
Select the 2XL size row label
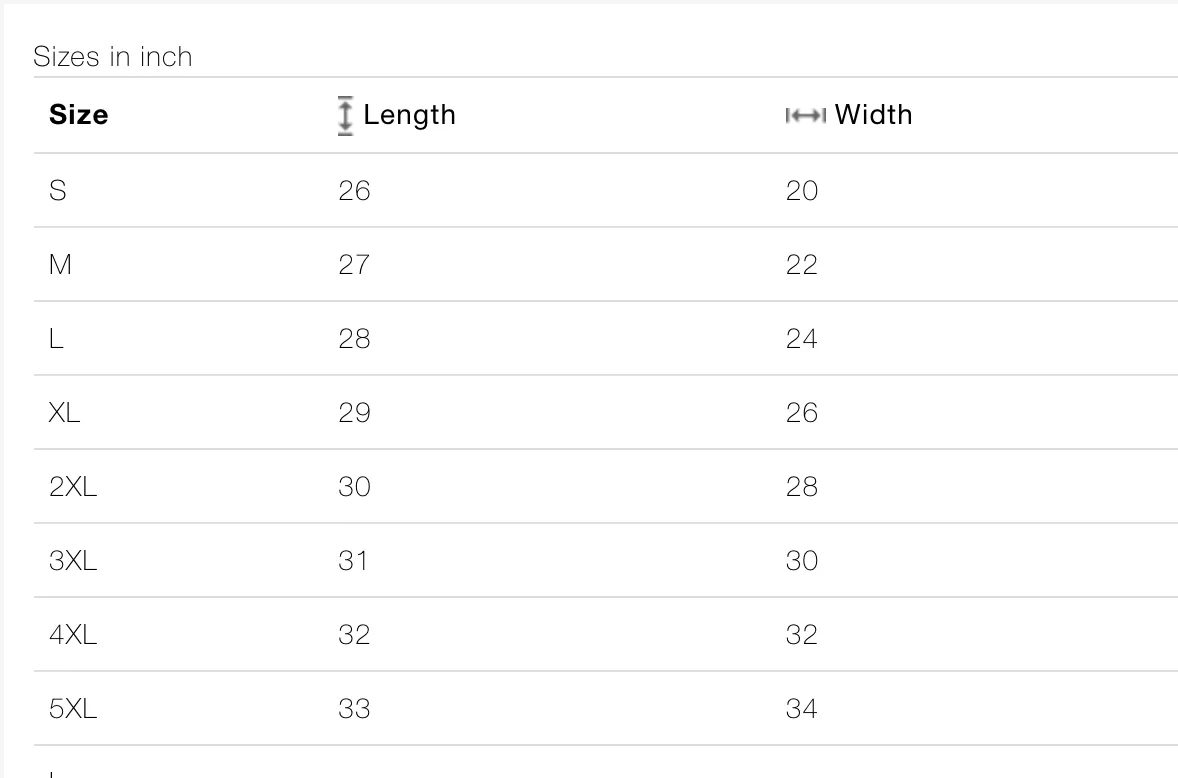point(73,487)
